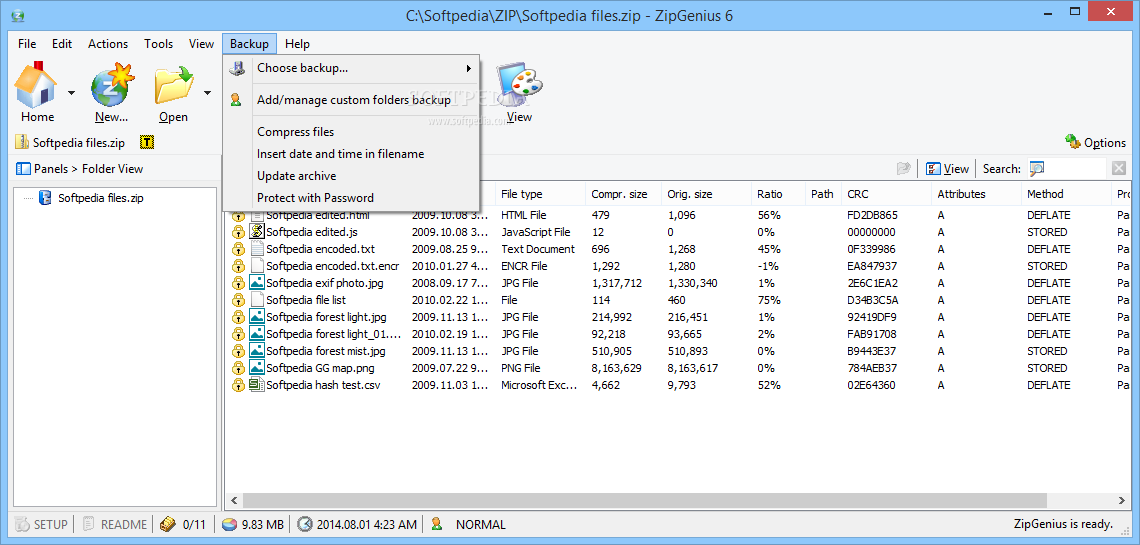
Task: Close the open Backup menu
Action: click(249, 44)
